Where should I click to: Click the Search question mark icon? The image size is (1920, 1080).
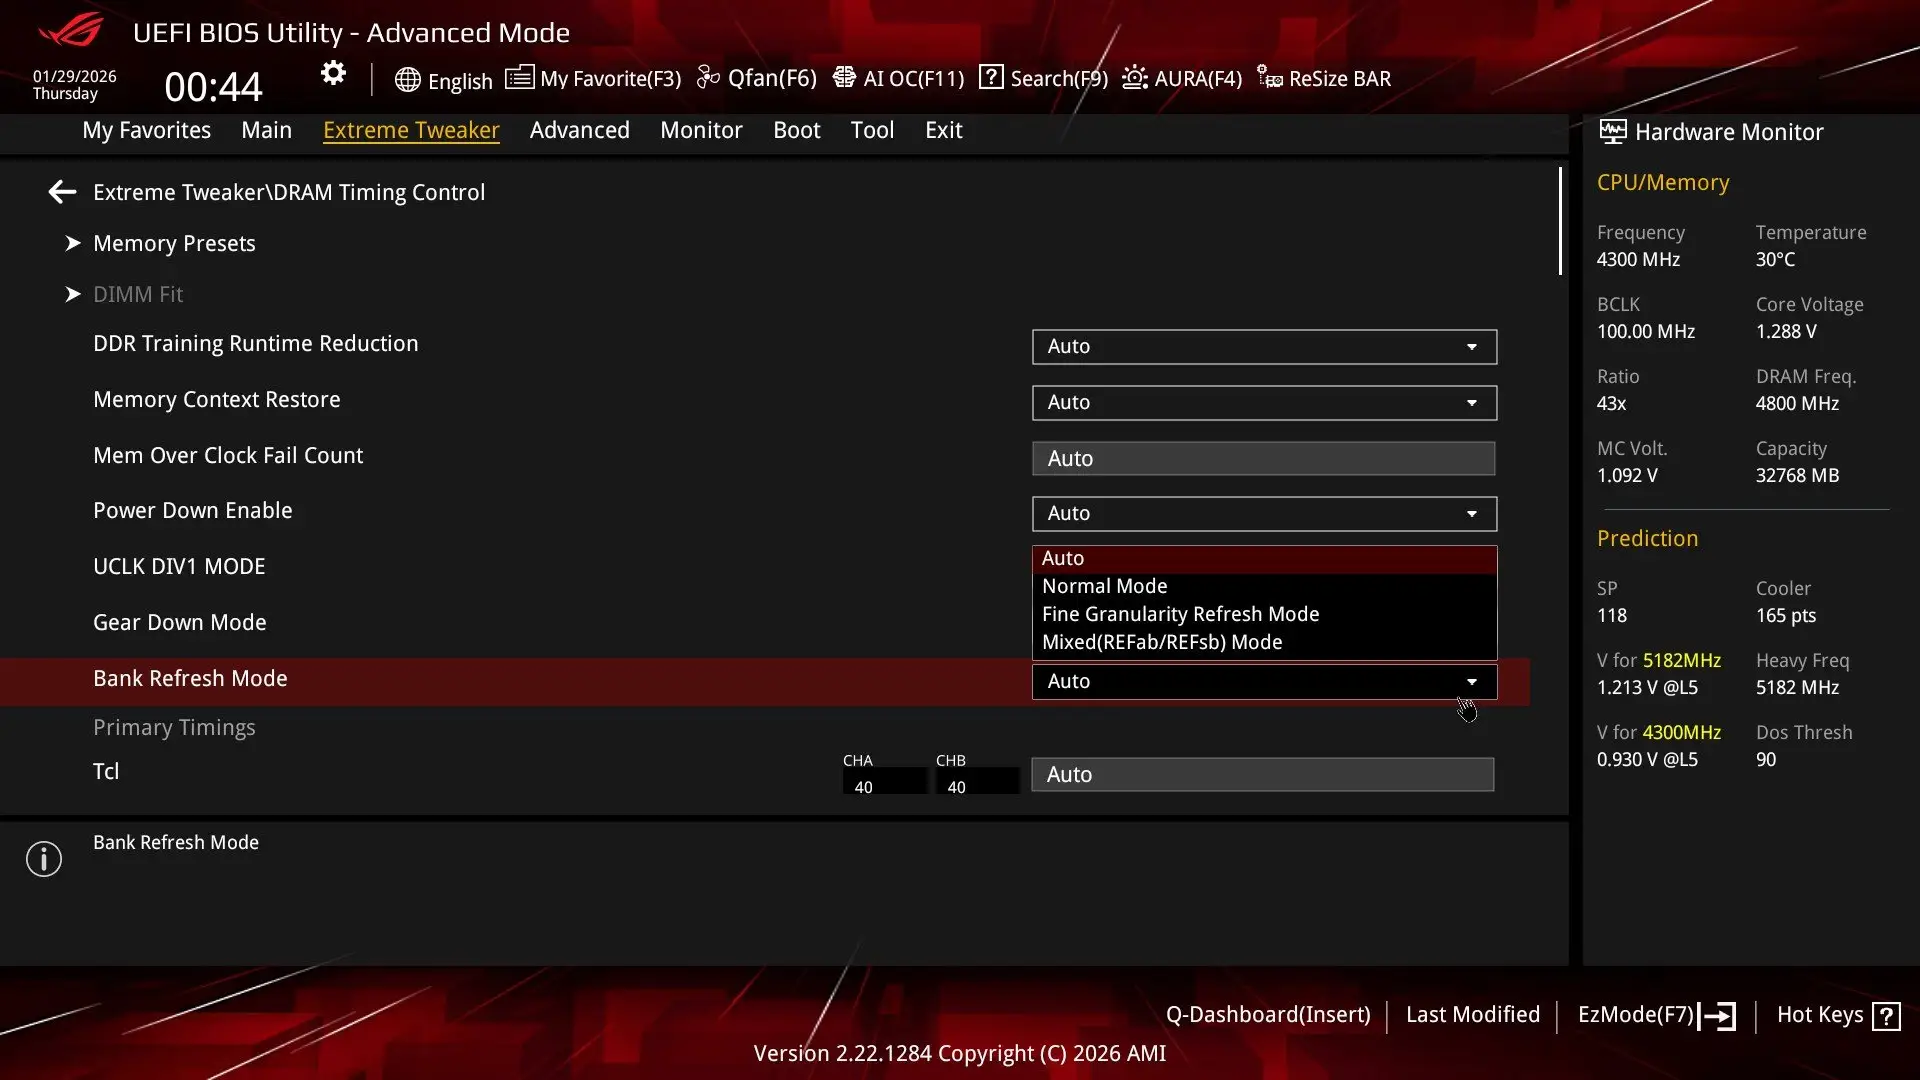tap(990, 77)
